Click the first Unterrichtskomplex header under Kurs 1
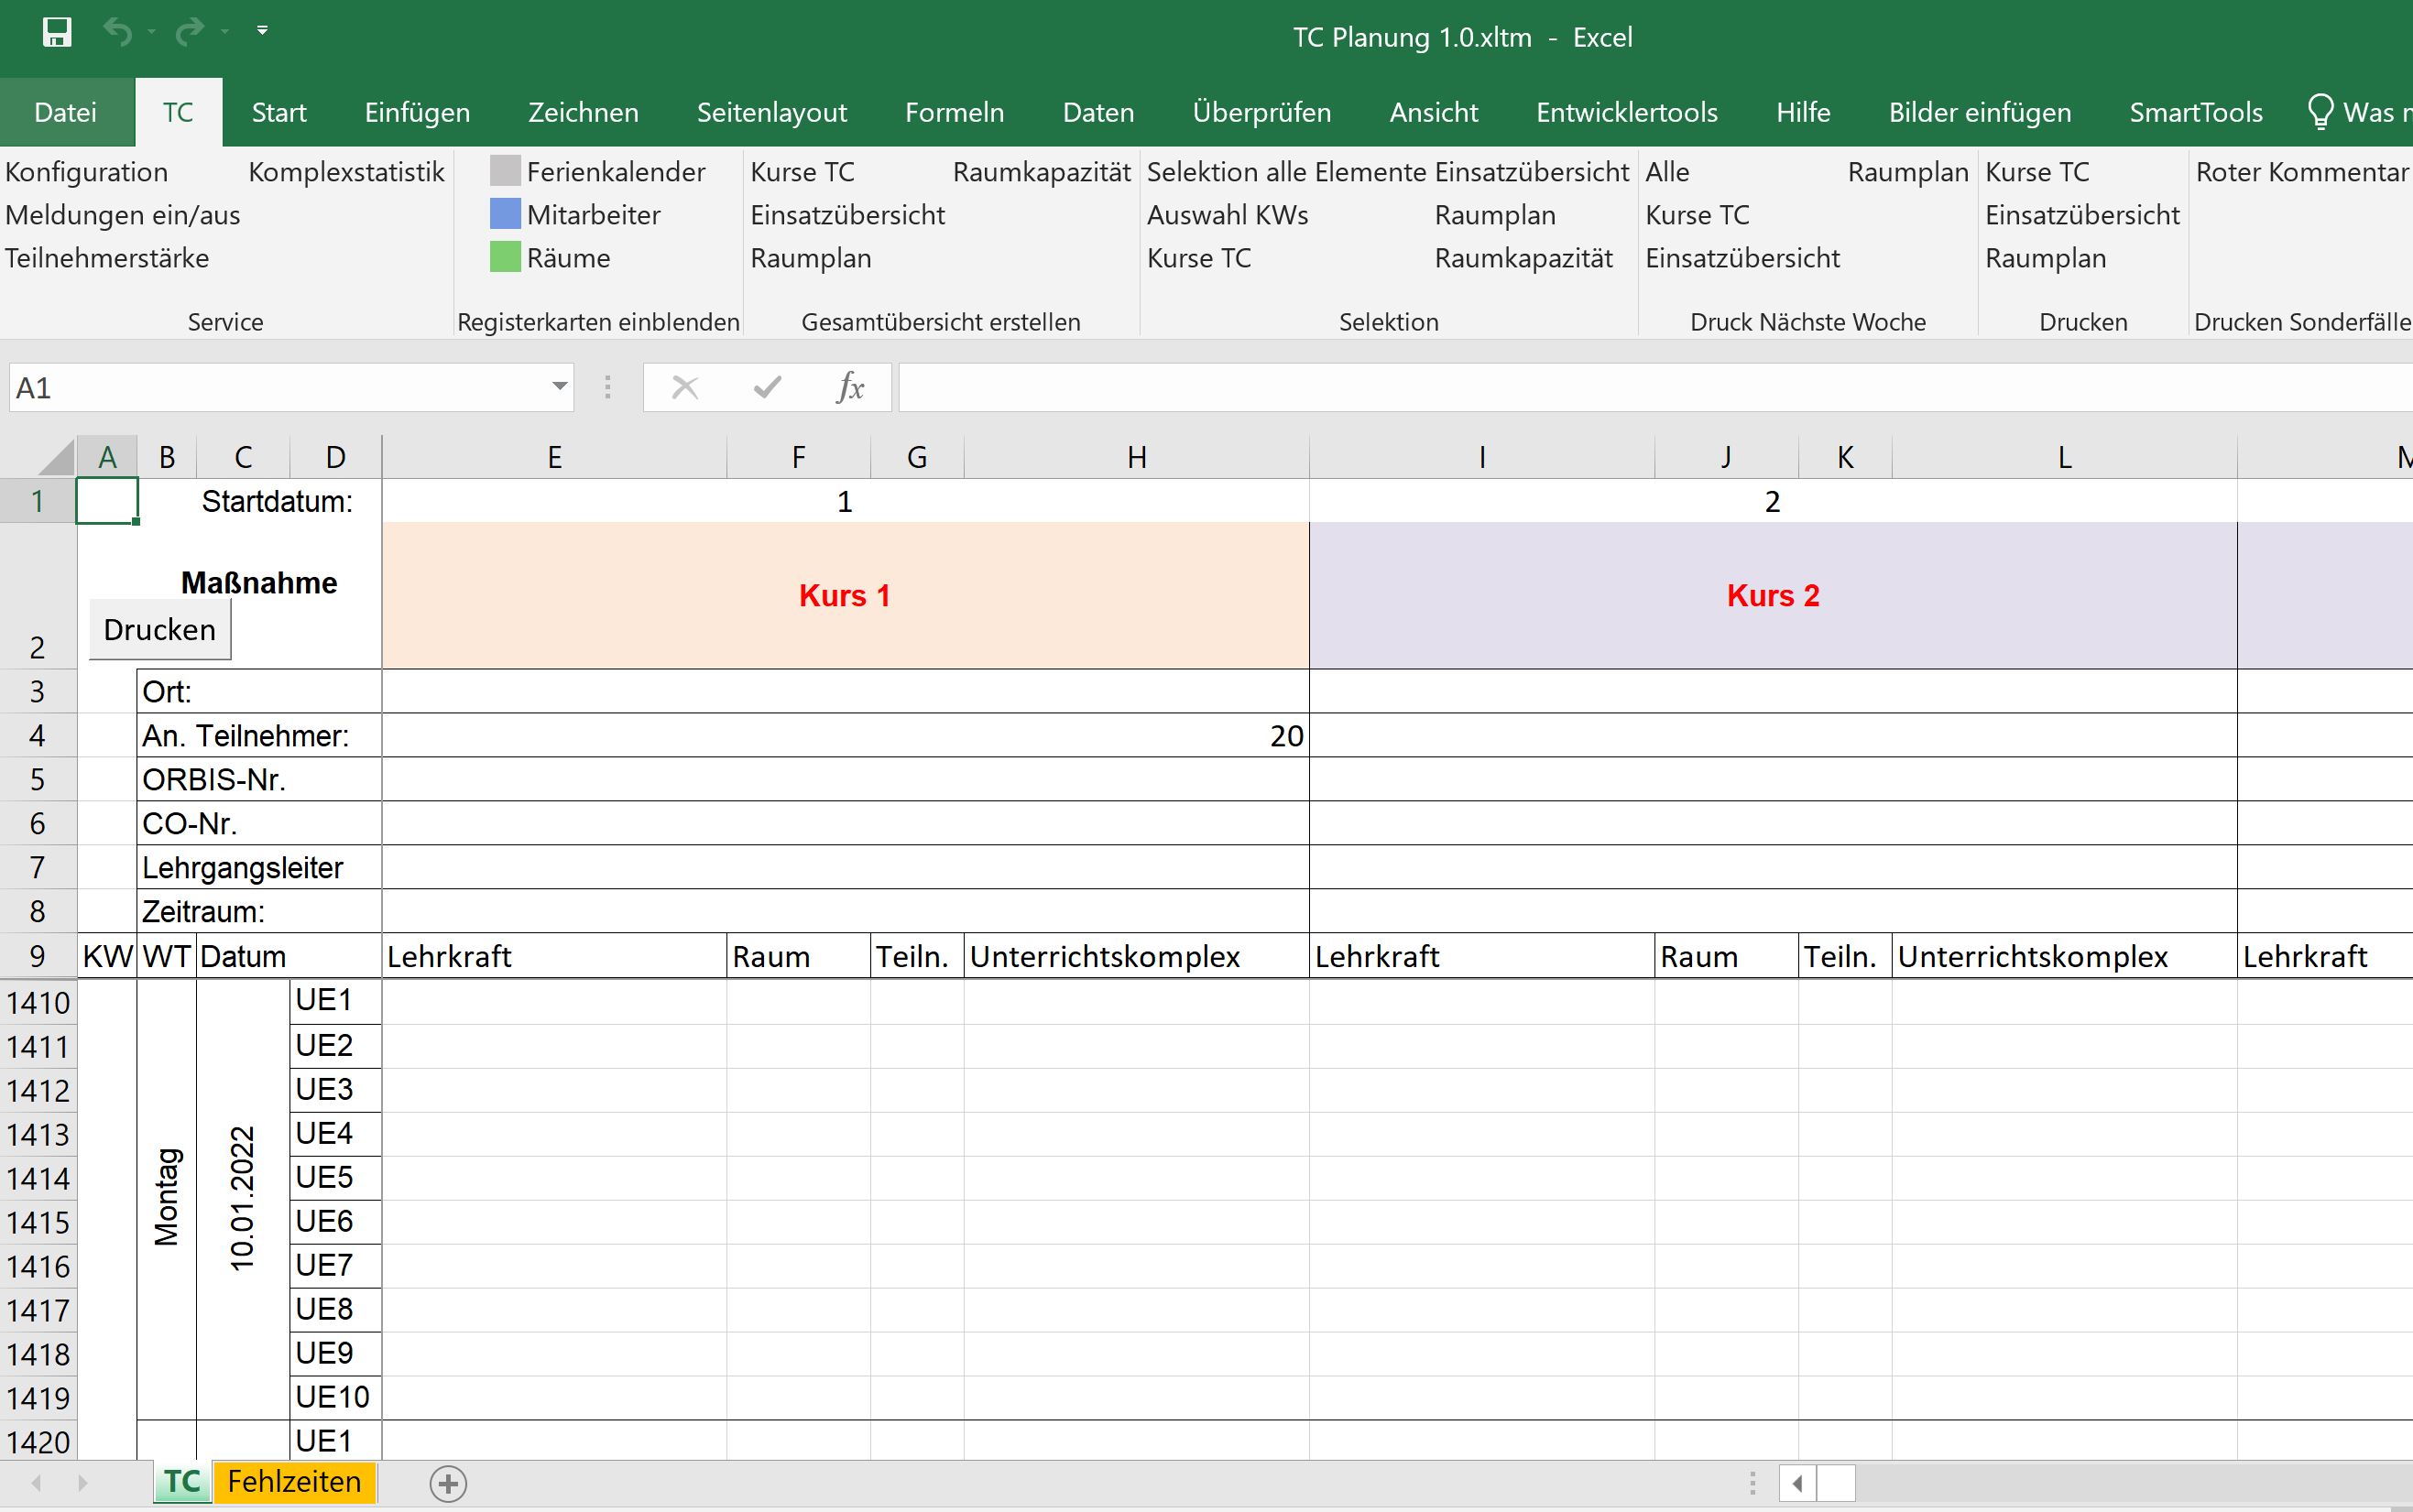Screen dimensions: 2413x1512 click(x=1136, y=956)
